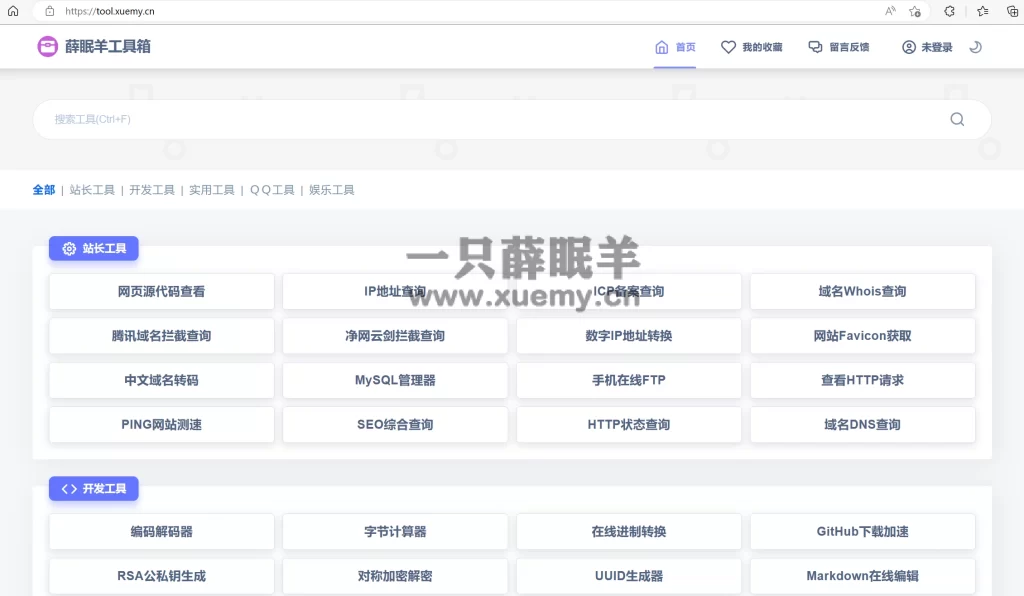This screenshot has height=596, width=1024.
Task: Click the 搜索工具 search input field
Action: click(512, 119)
